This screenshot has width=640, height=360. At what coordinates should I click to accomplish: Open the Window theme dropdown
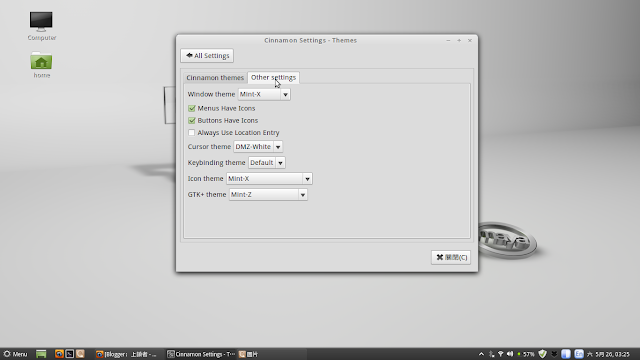264,94
